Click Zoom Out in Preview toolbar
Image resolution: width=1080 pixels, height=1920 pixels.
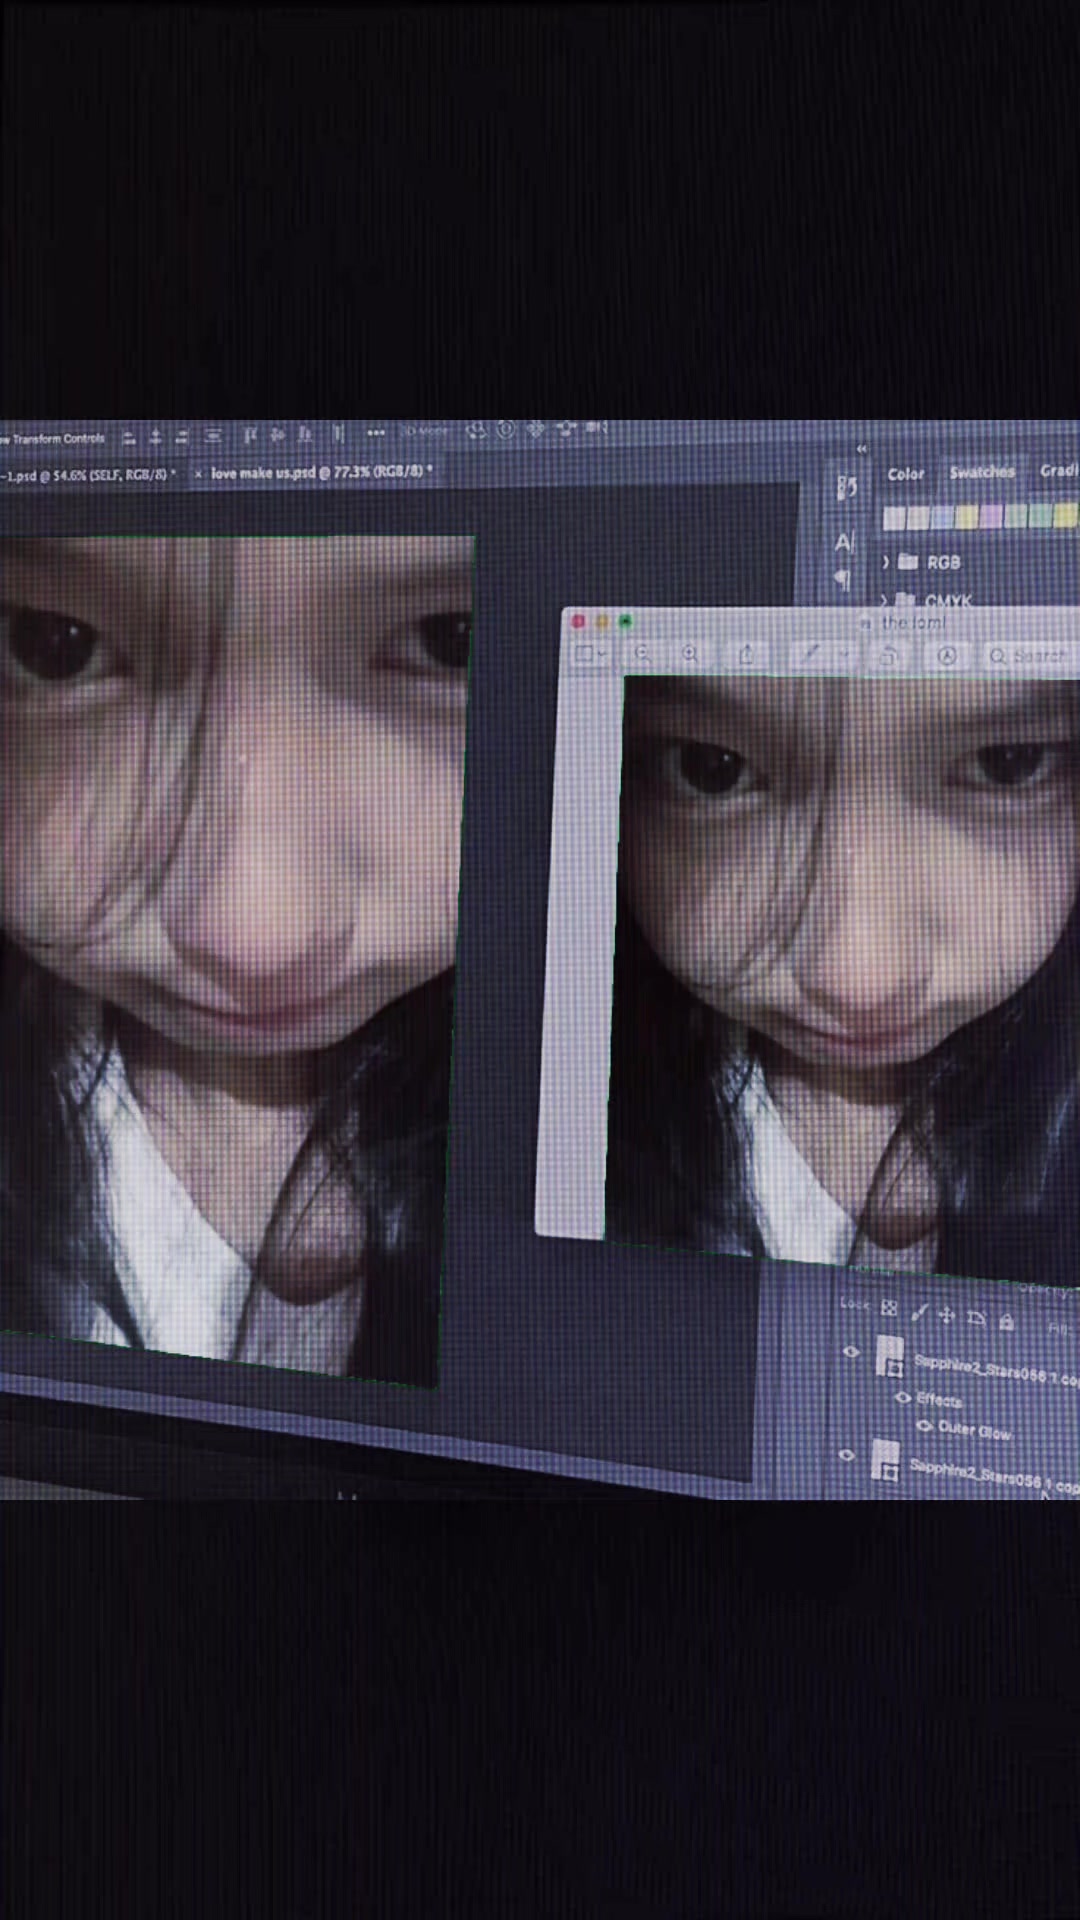[x=642, y=654]
